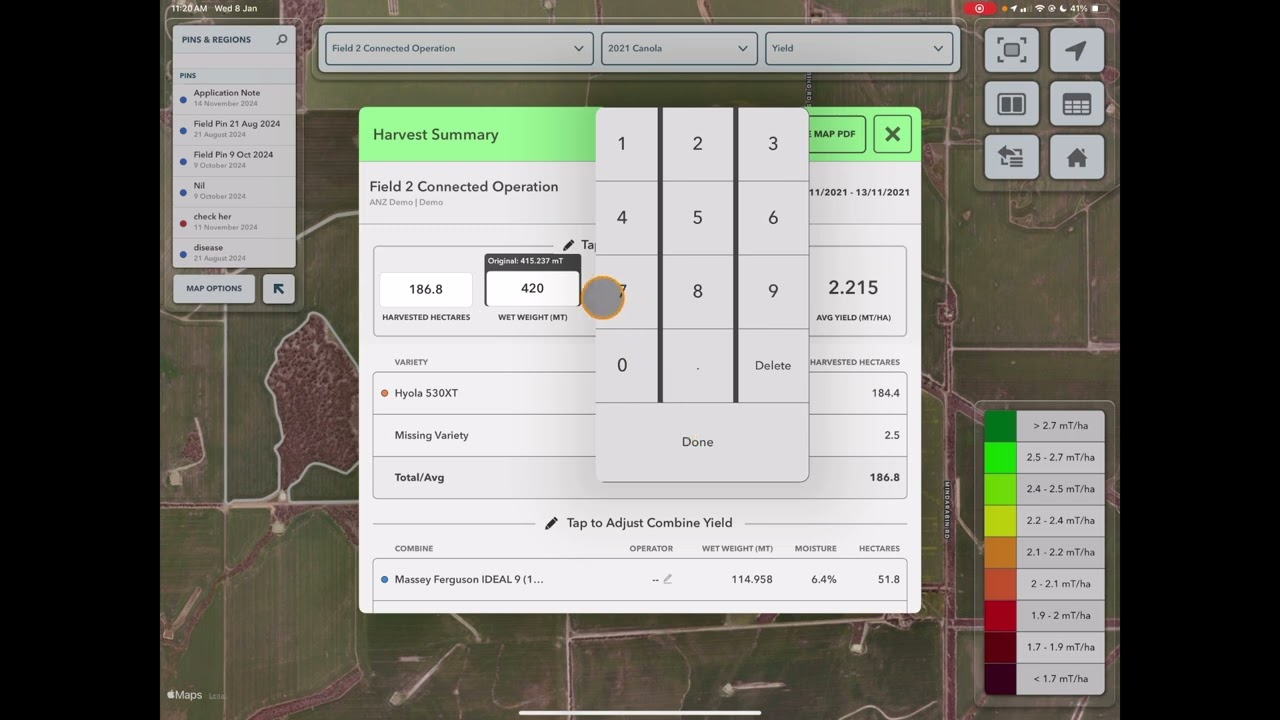Tap the 2.1 - 2.2 mT/ha legend swatch

pos(1000,552)
